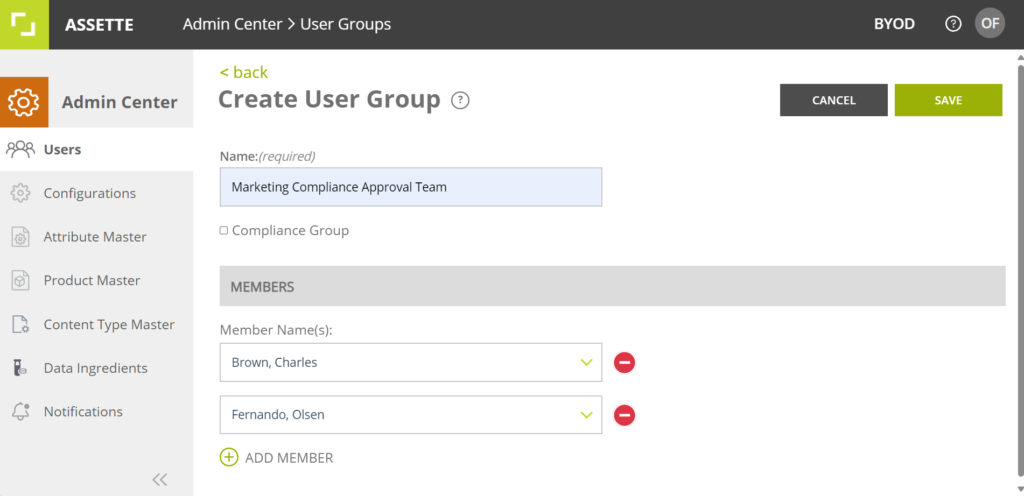This screenshot has width=1024, height=496.
Task: Click the Attribute Master document icon
Action: tap(20, 237)
